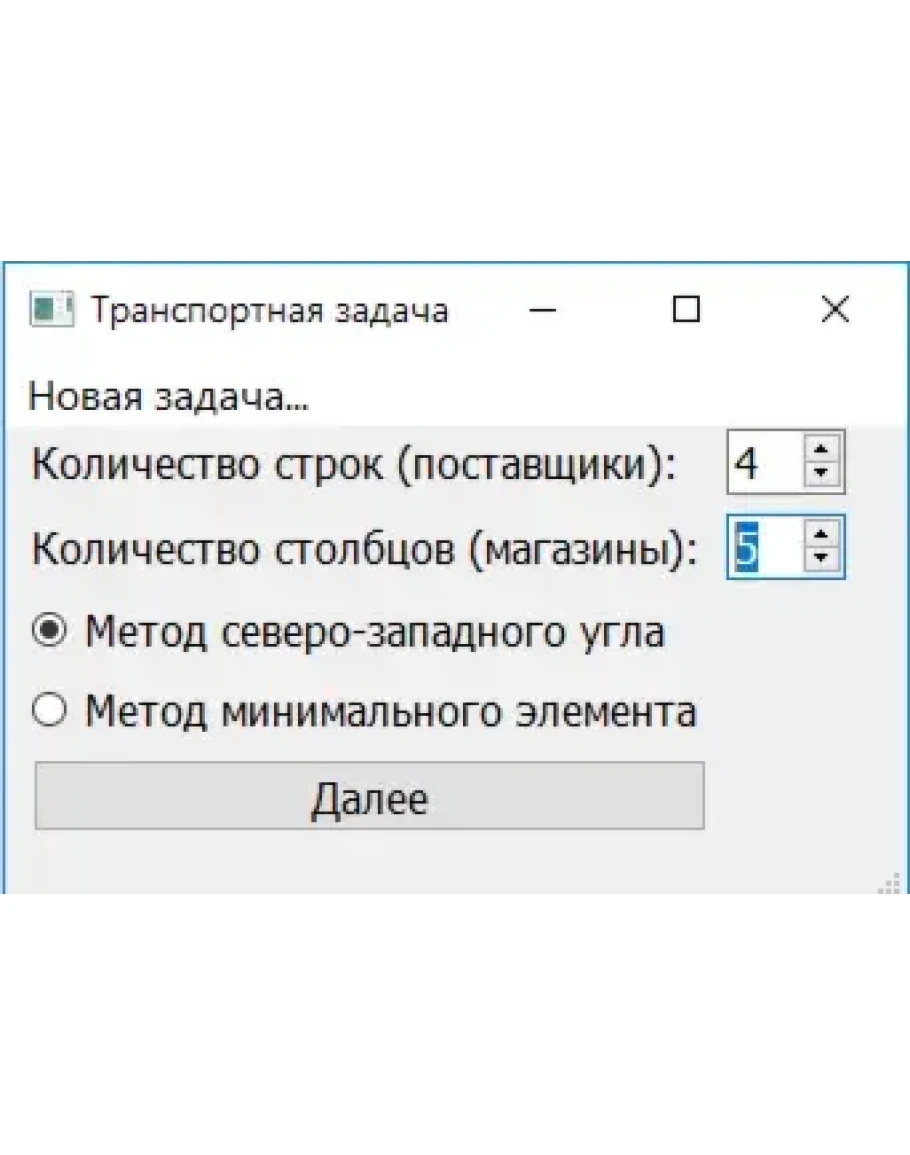The image size is (910, 1155).
Task: Maximize the Транспортная задача window
Action: point(686,310)
